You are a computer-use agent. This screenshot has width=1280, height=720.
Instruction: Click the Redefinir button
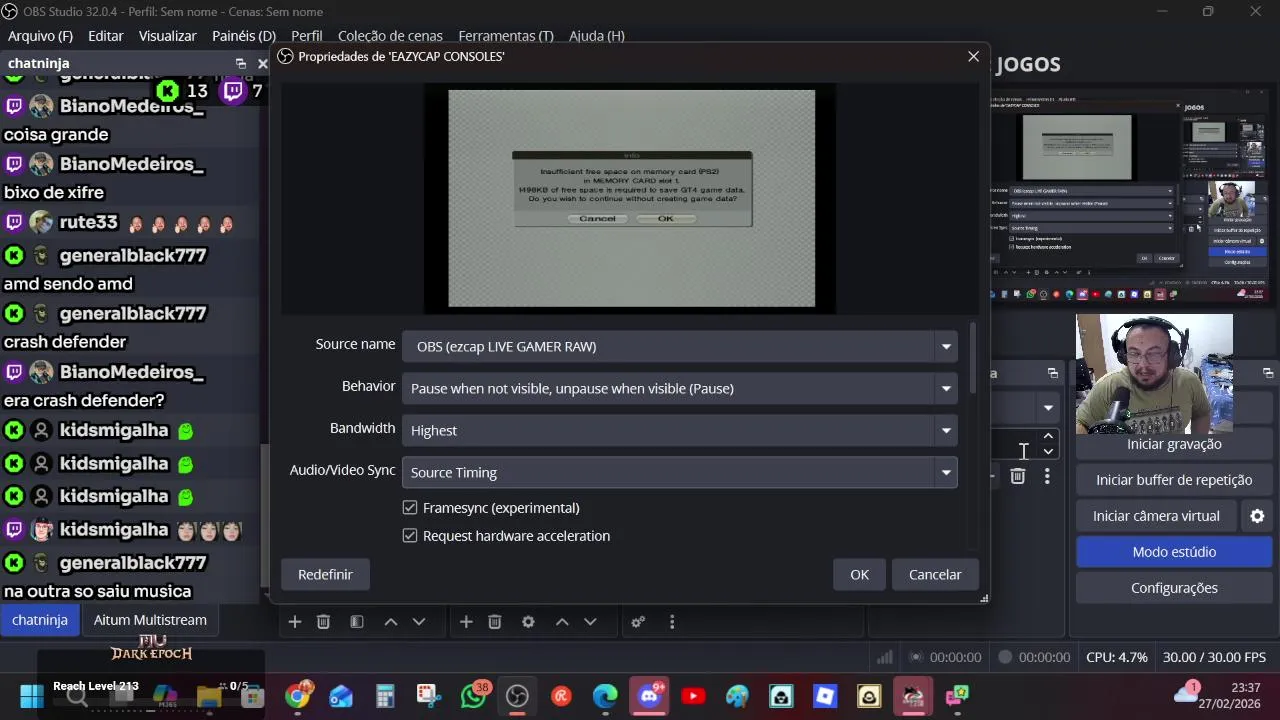pos(325,575)
